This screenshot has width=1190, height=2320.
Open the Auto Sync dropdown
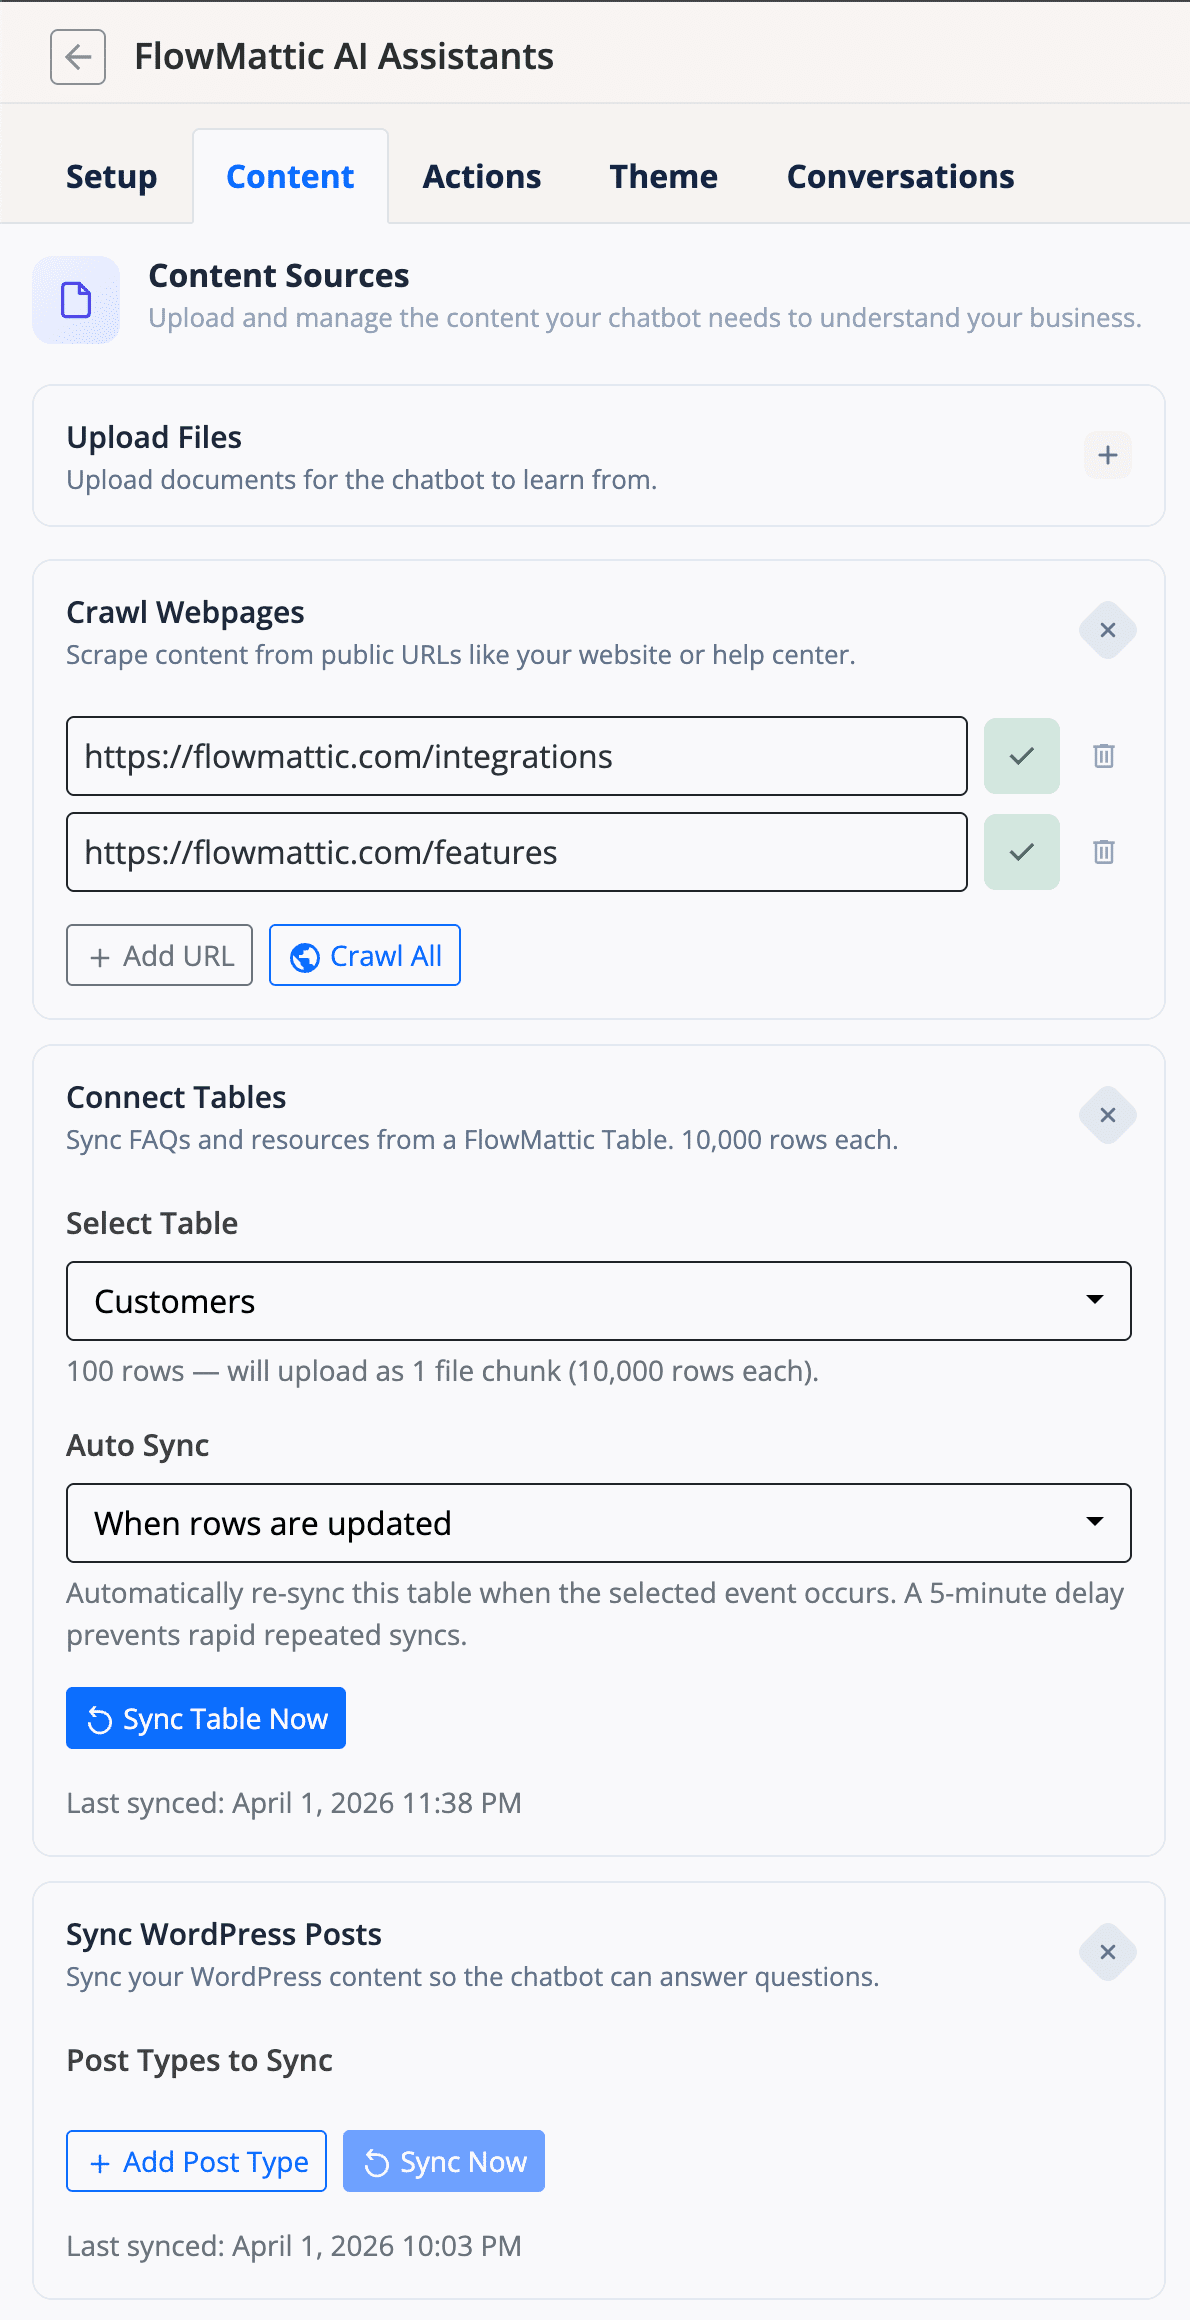598,1523
